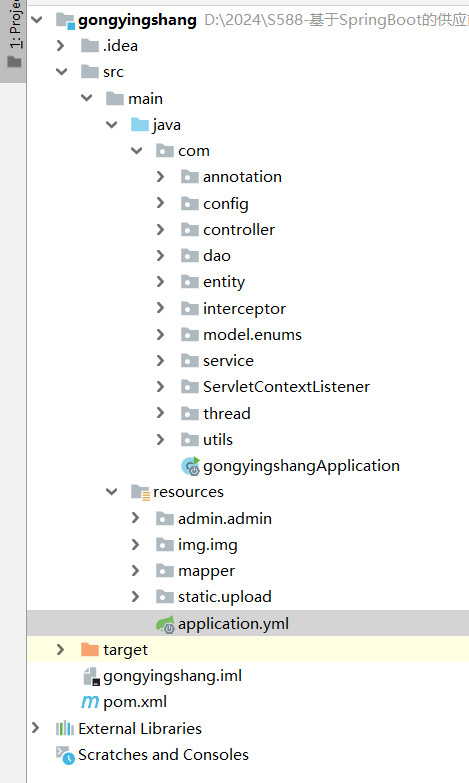Click the blue java source folder icon
This screenshot has width=469, height=783.
point(140,124)
